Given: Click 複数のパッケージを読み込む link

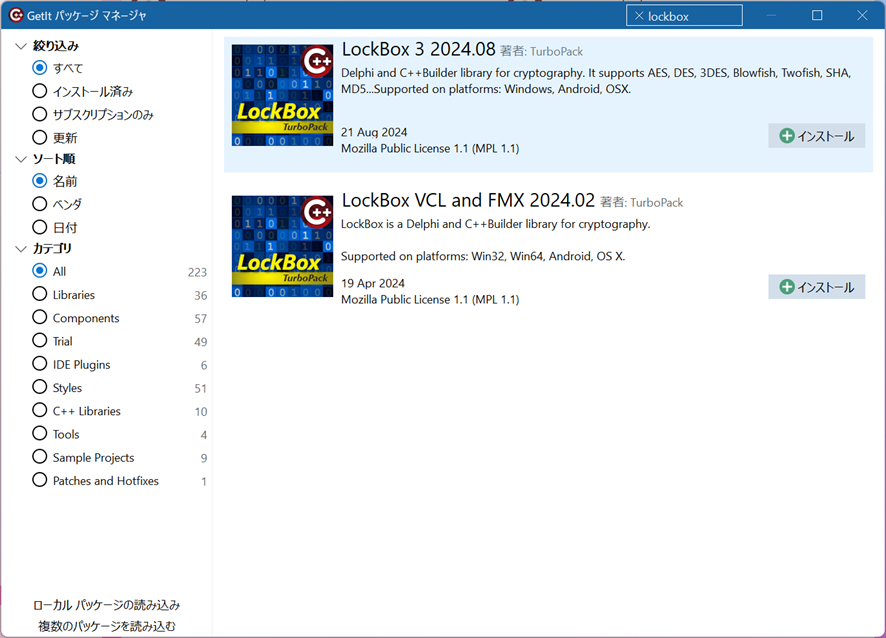Looking at the screenshot, I should pyautogui.click(x=106, y=626).
